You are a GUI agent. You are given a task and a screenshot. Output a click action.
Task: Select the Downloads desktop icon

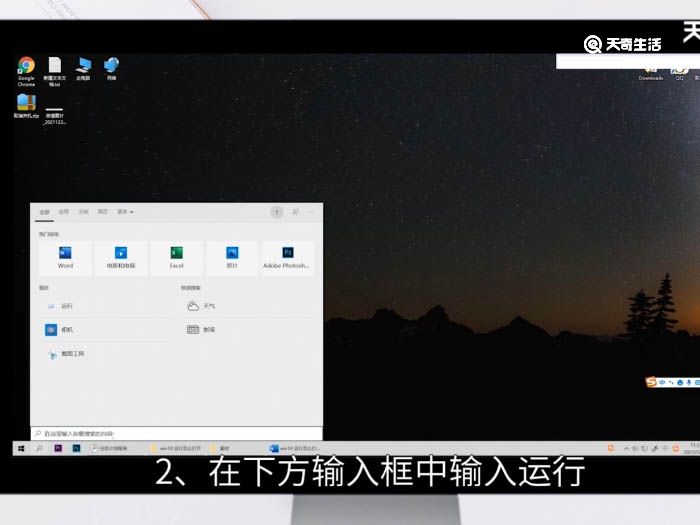[650, 75]
